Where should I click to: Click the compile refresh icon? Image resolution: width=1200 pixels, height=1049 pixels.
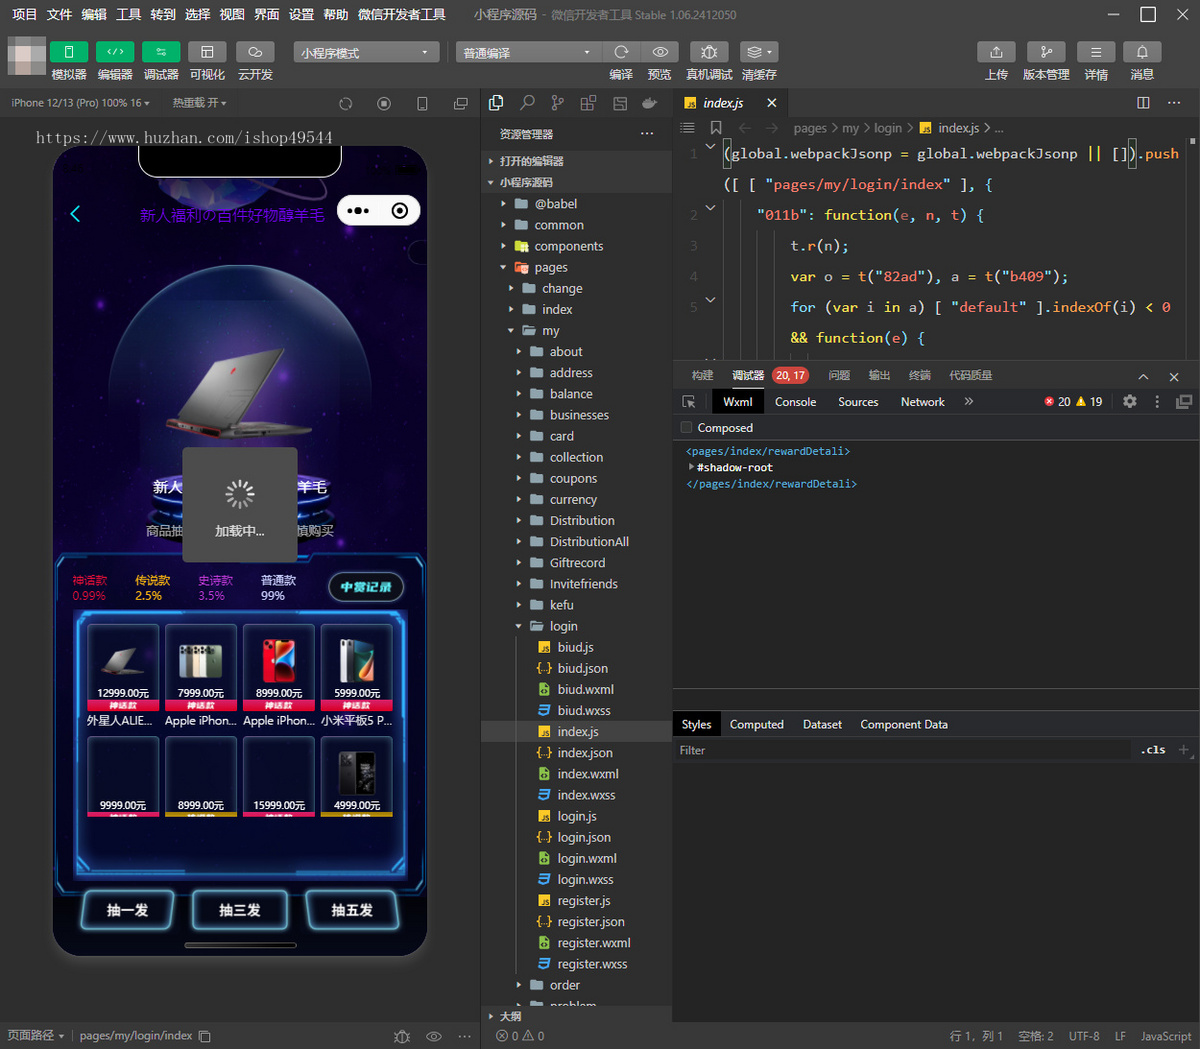pos(621,52)
